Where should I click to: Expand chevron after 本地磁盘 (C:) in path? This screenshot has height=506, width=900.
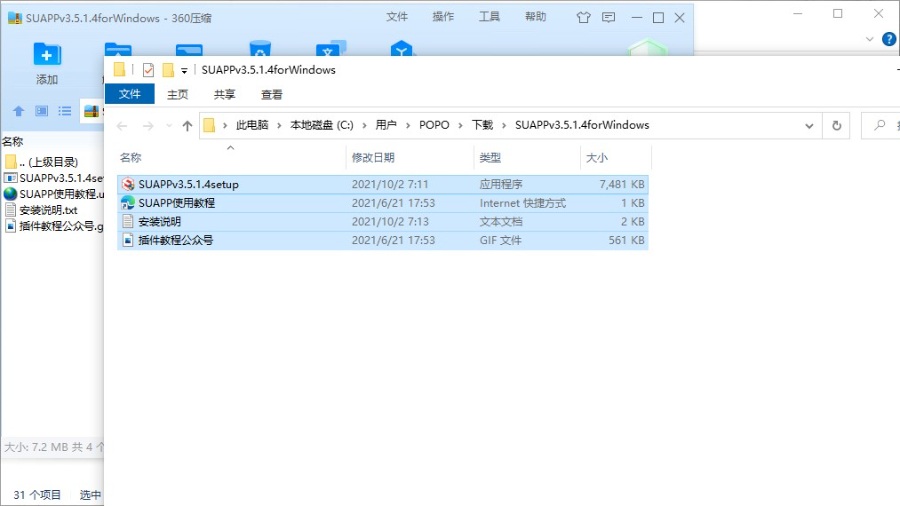[364, 125]
